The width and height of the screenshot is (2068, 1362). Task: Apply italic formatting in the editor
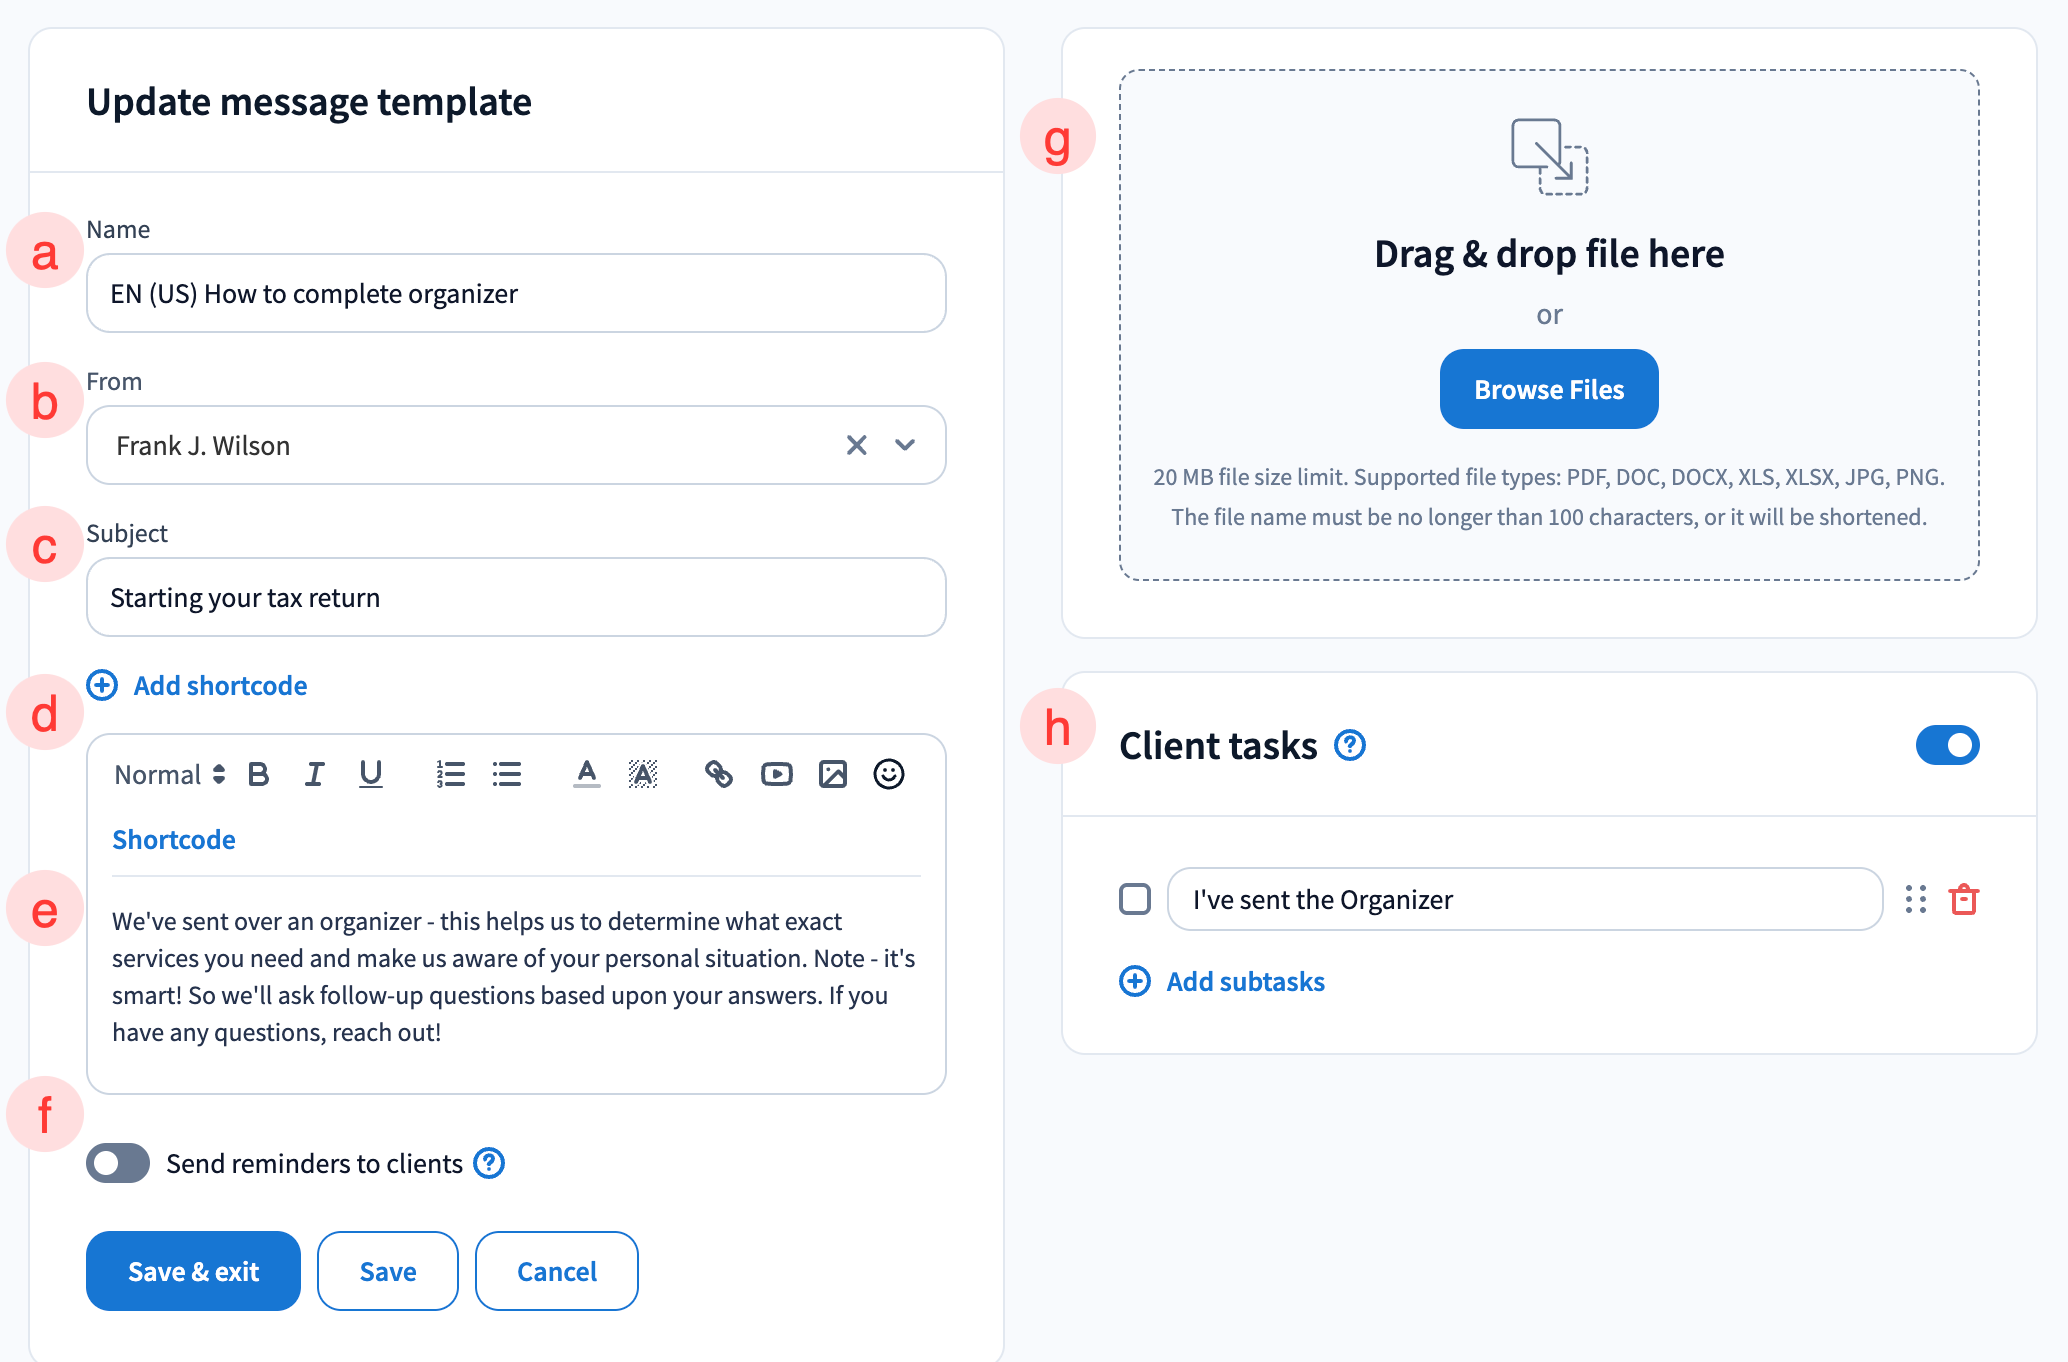314,774
